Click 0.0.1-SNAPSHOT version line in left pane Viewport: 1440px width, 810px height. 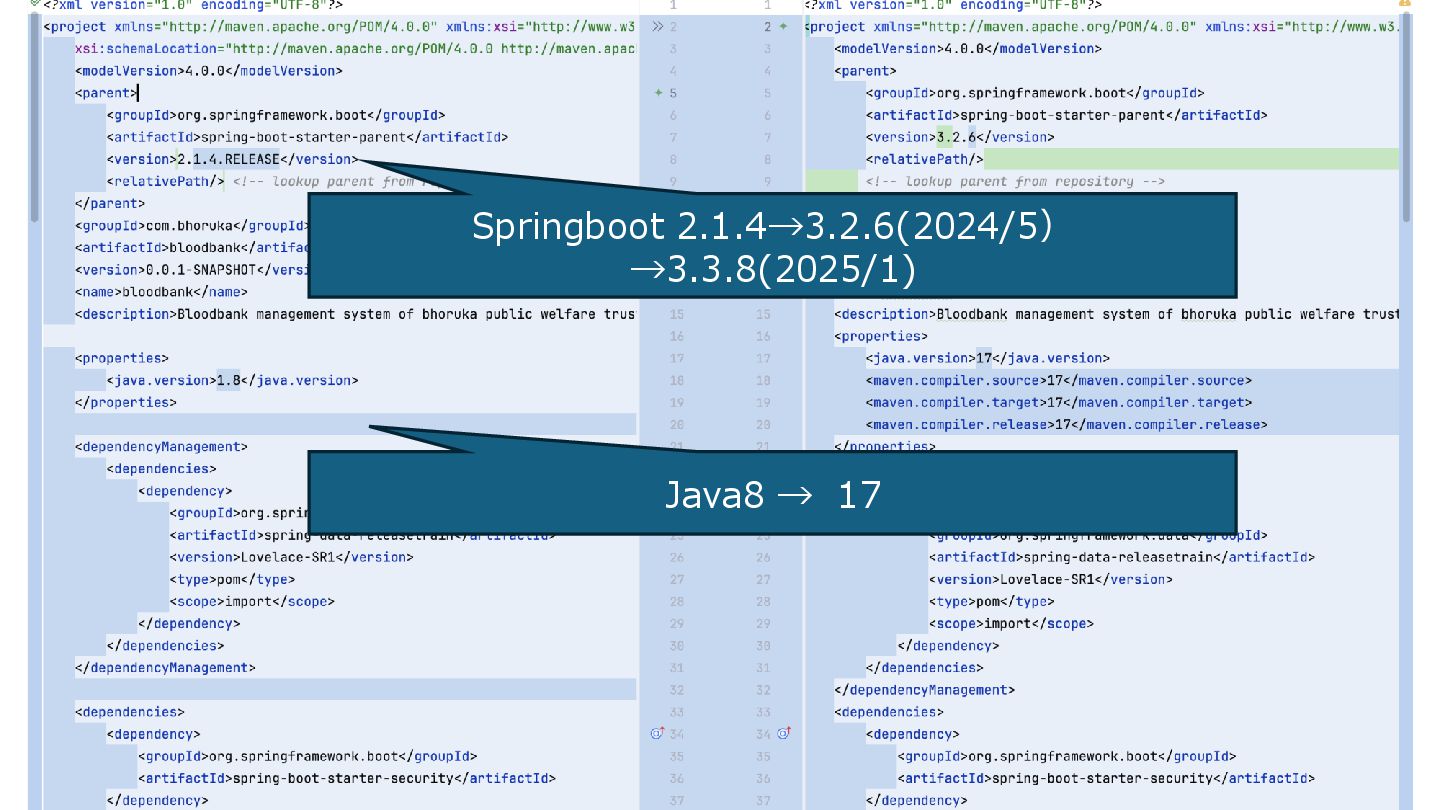(190, 270)
